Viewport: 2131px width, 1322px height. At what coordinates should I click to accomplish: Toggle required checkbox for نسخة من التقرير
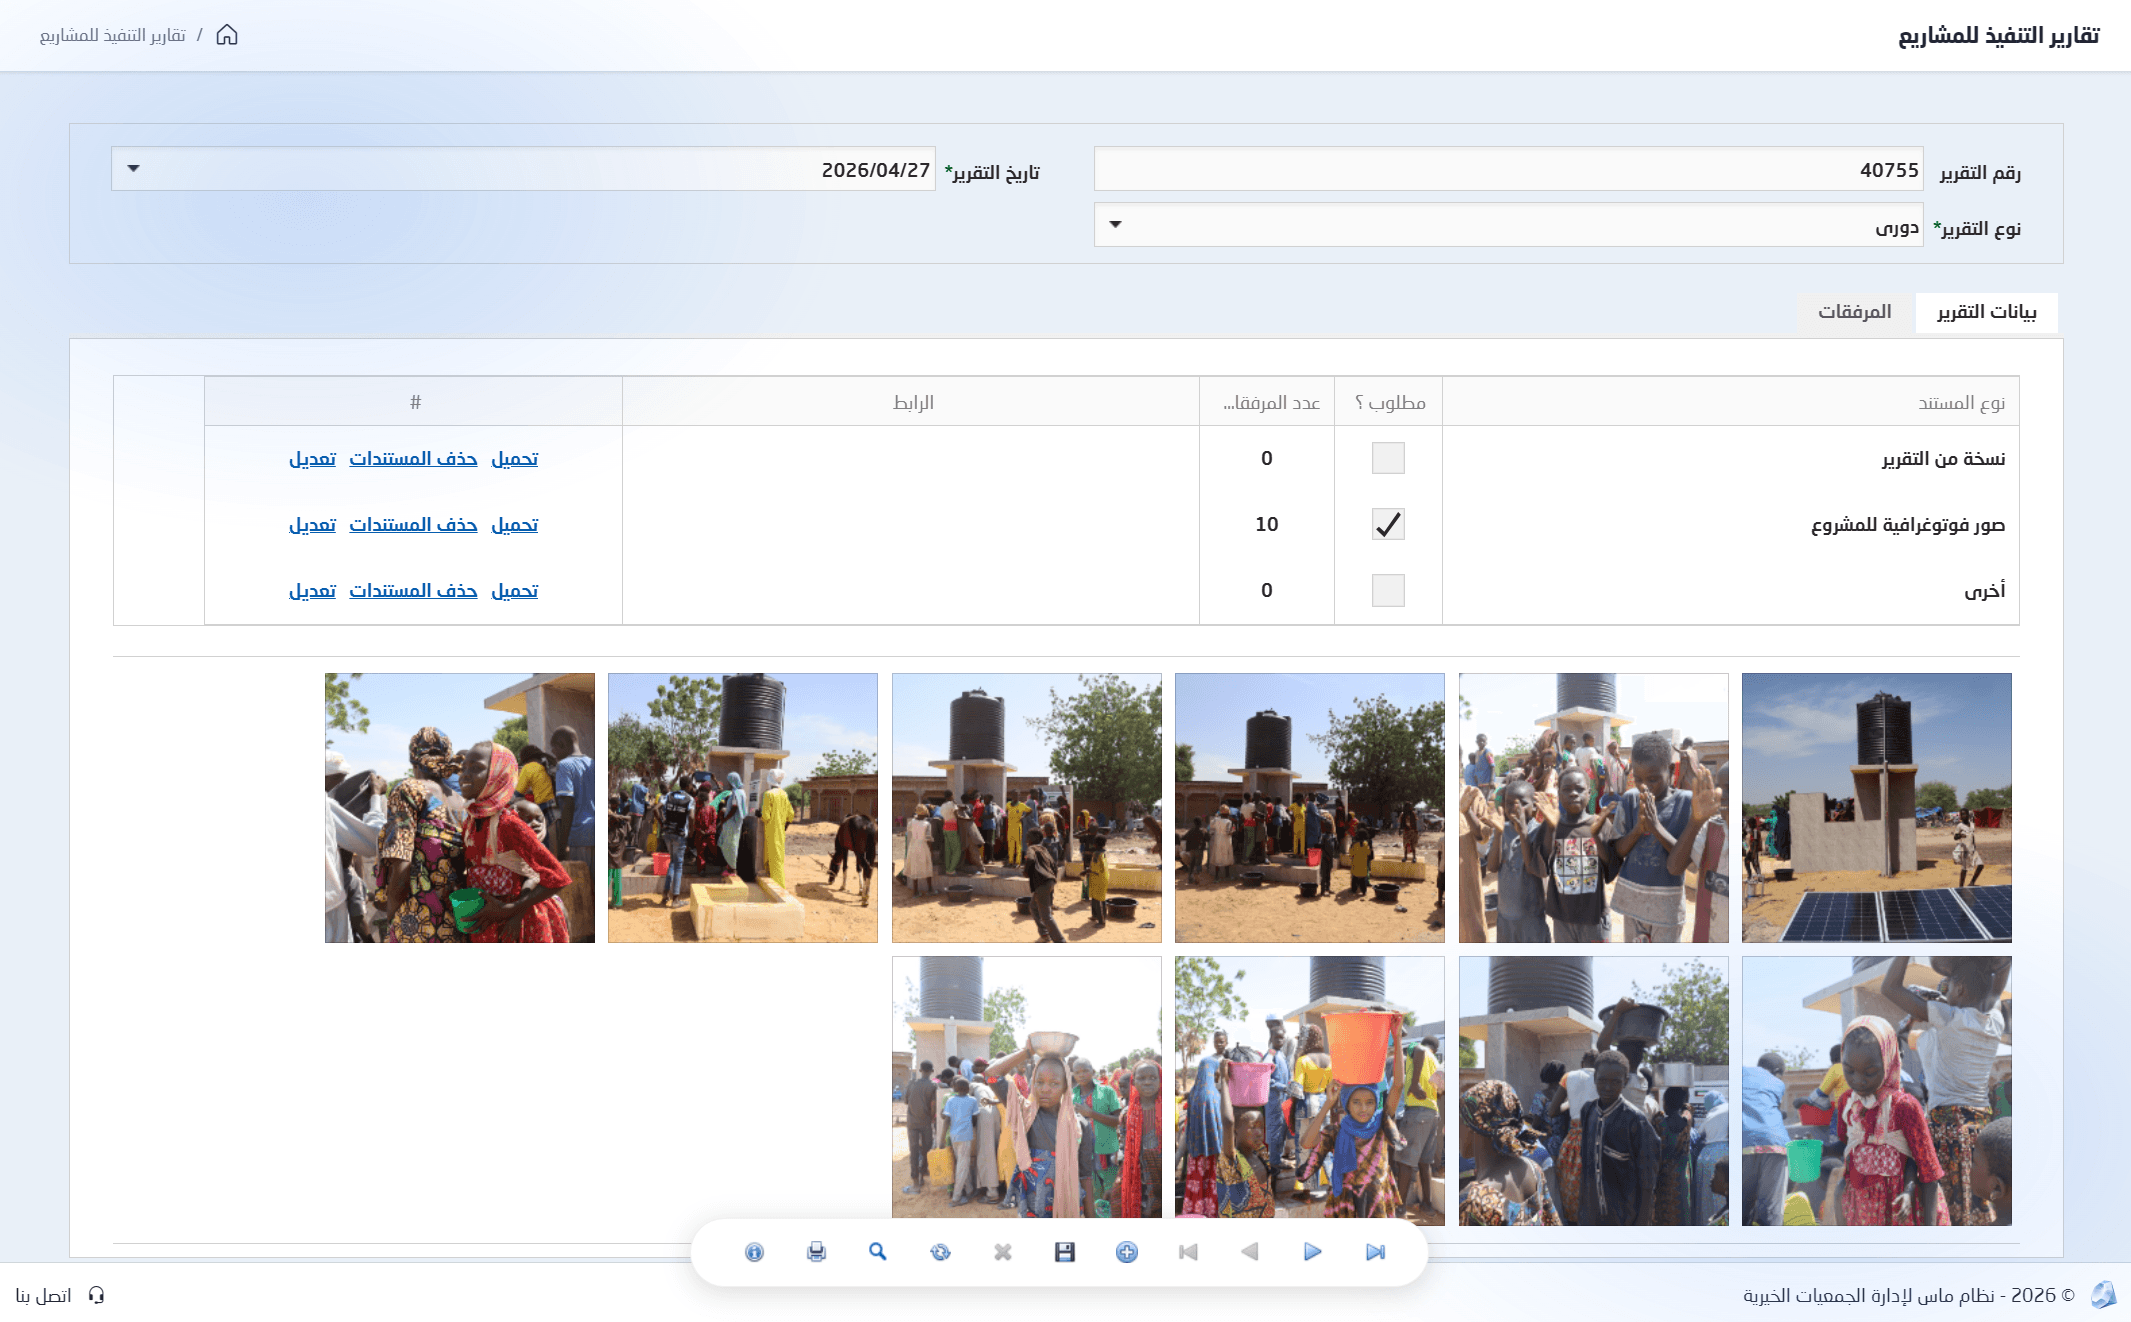click(x=1388, y=458)
